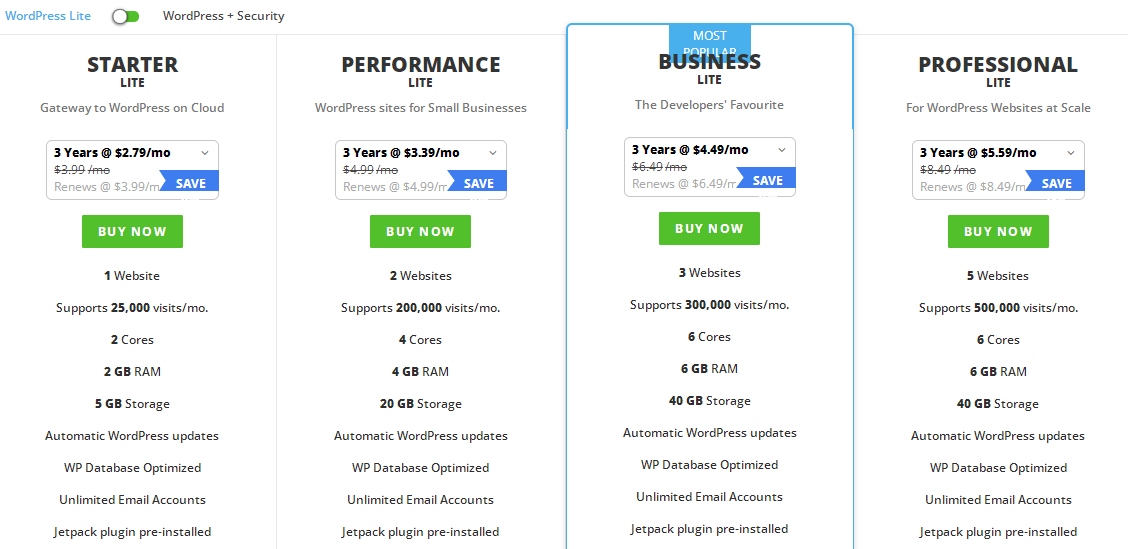
Task: Click the SAVE ribbon on Professional plan
Action: [x=1057, y=183]
